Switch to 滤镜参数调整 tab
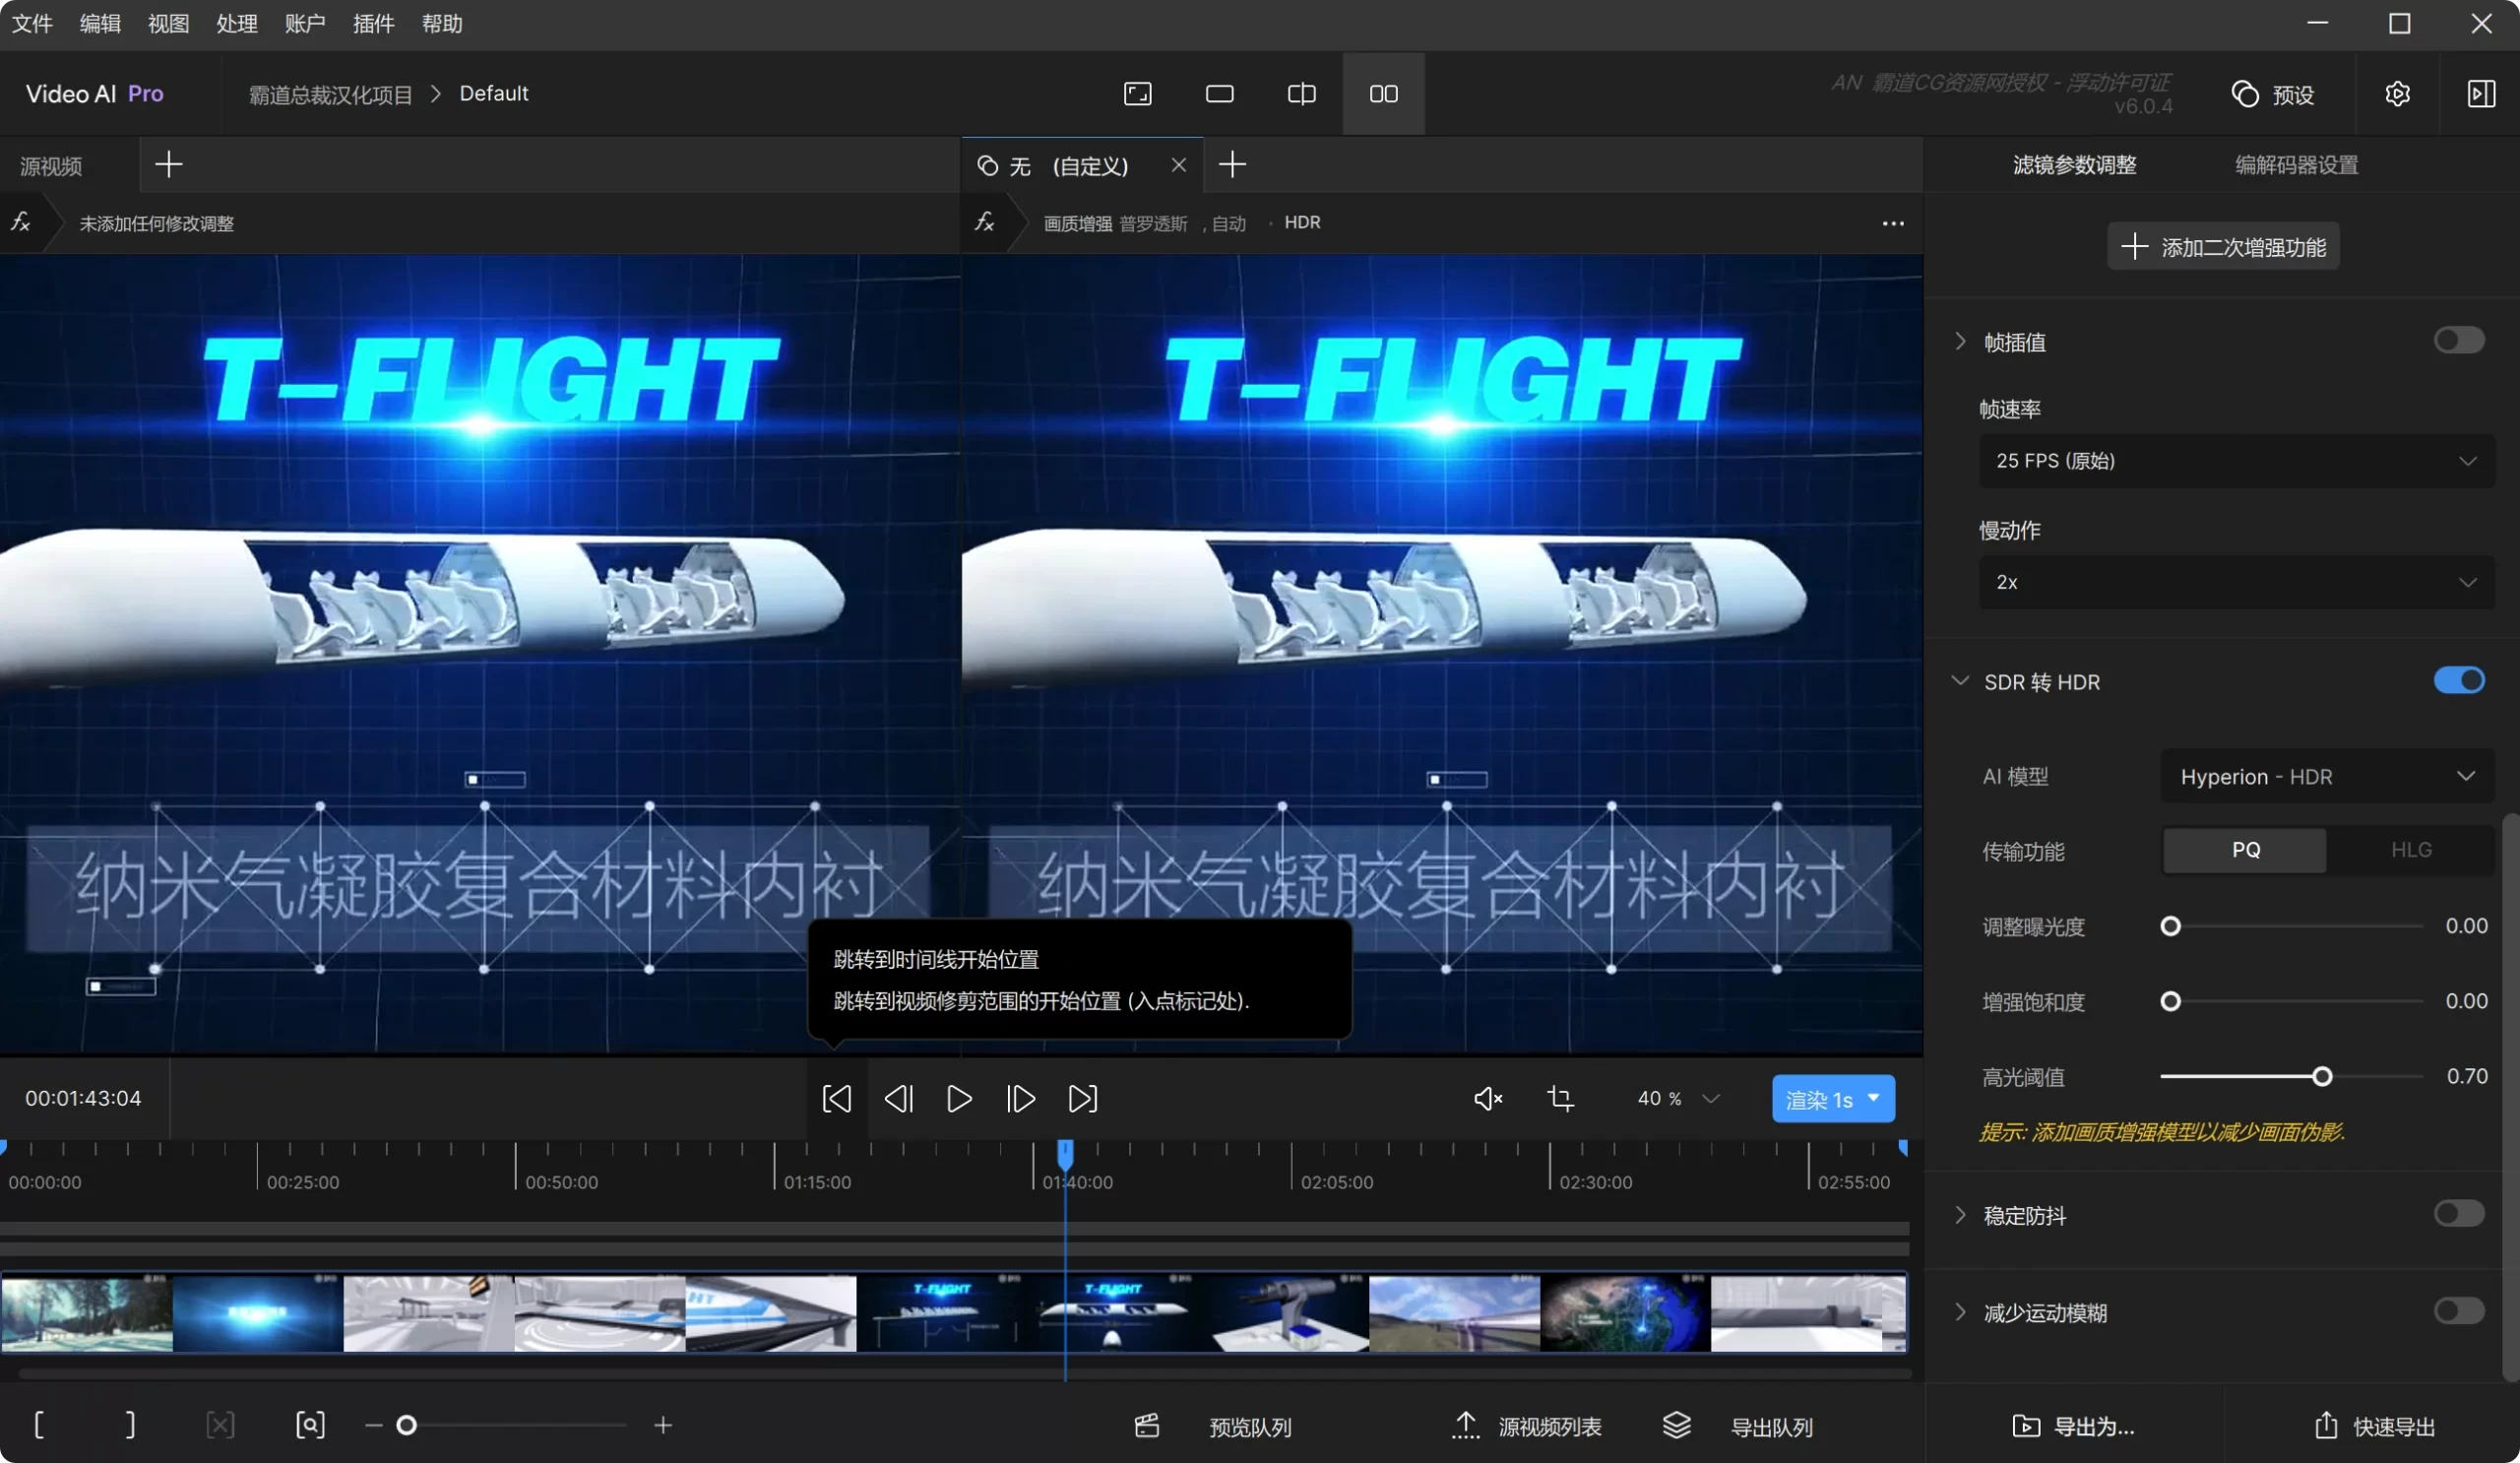The width and height of the screenshot is (2520, 1463). coord(2074,165)
